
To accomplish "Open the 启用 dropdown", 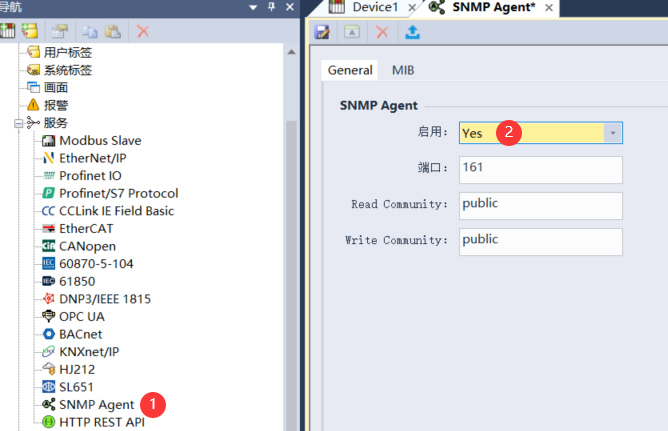I will (613, 133).
